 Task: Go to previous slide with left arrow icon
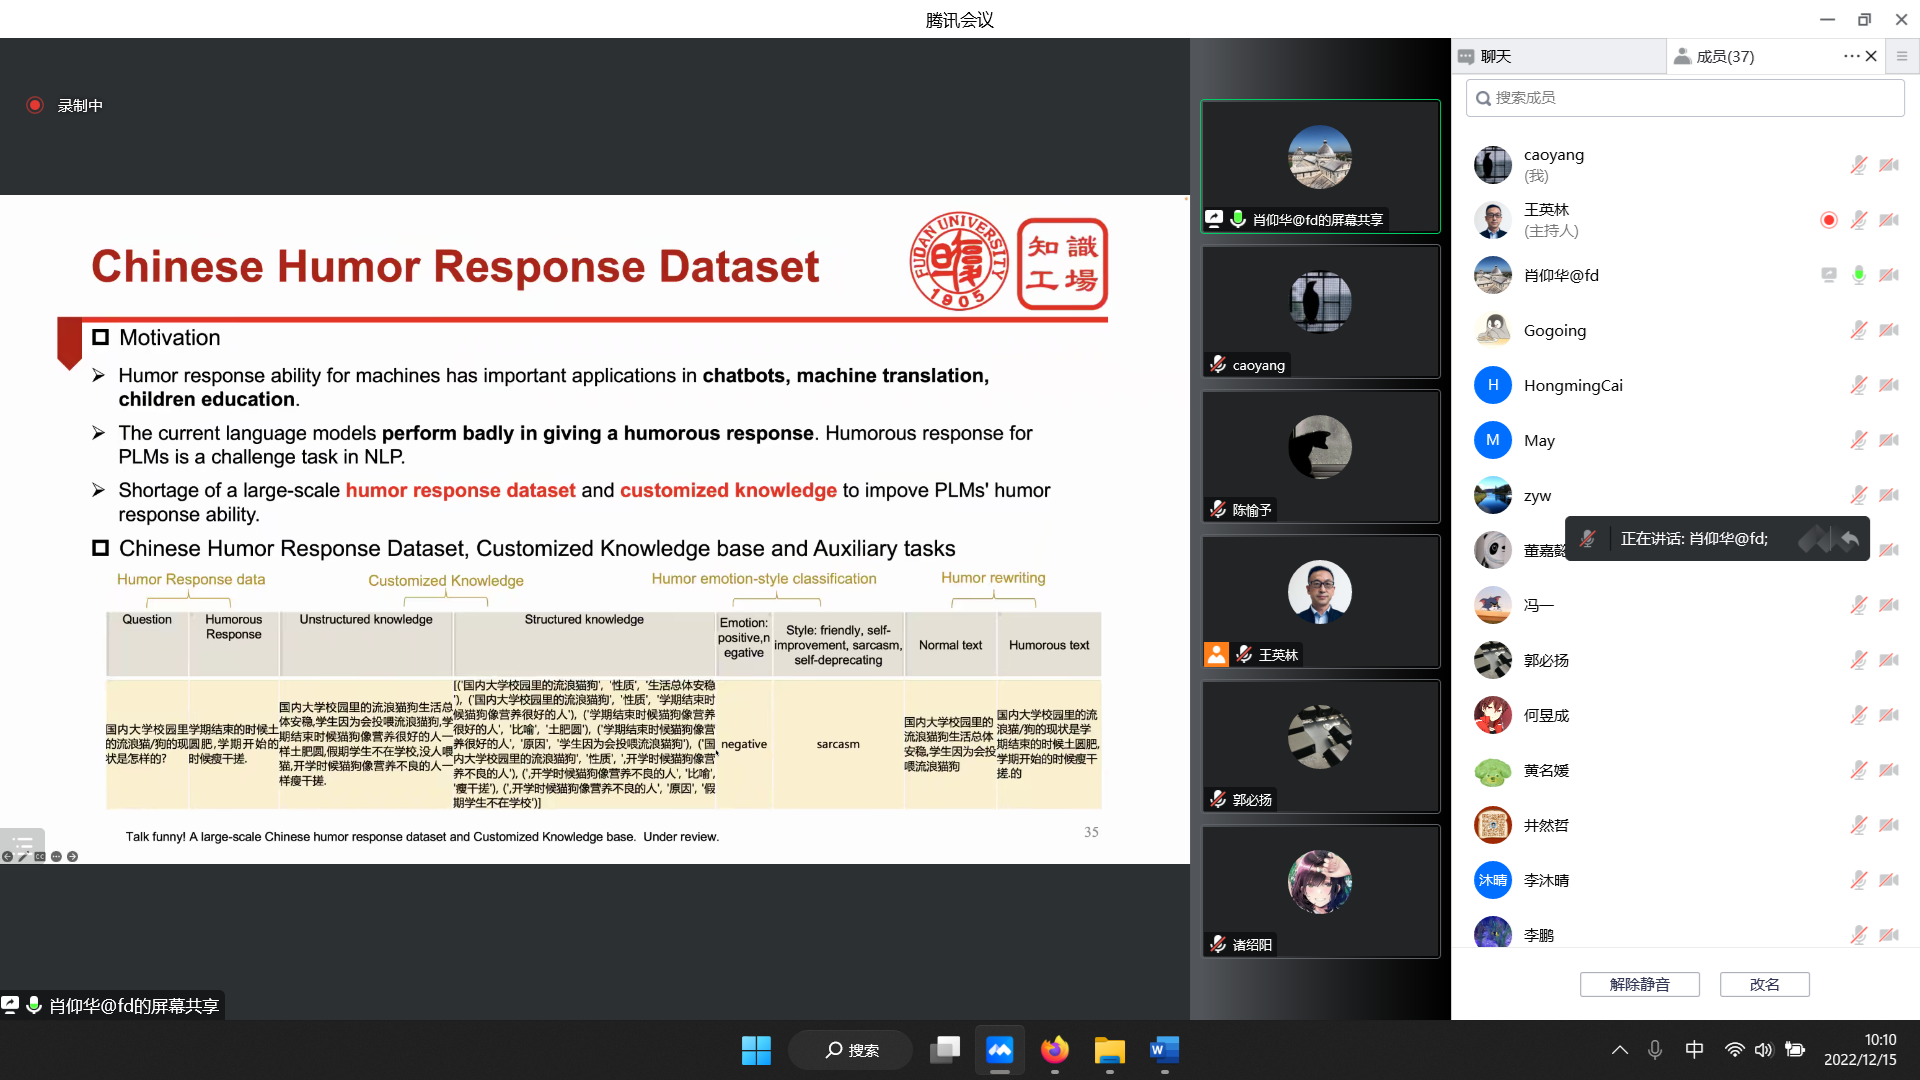pyautogui.click(x=7, y=857)
